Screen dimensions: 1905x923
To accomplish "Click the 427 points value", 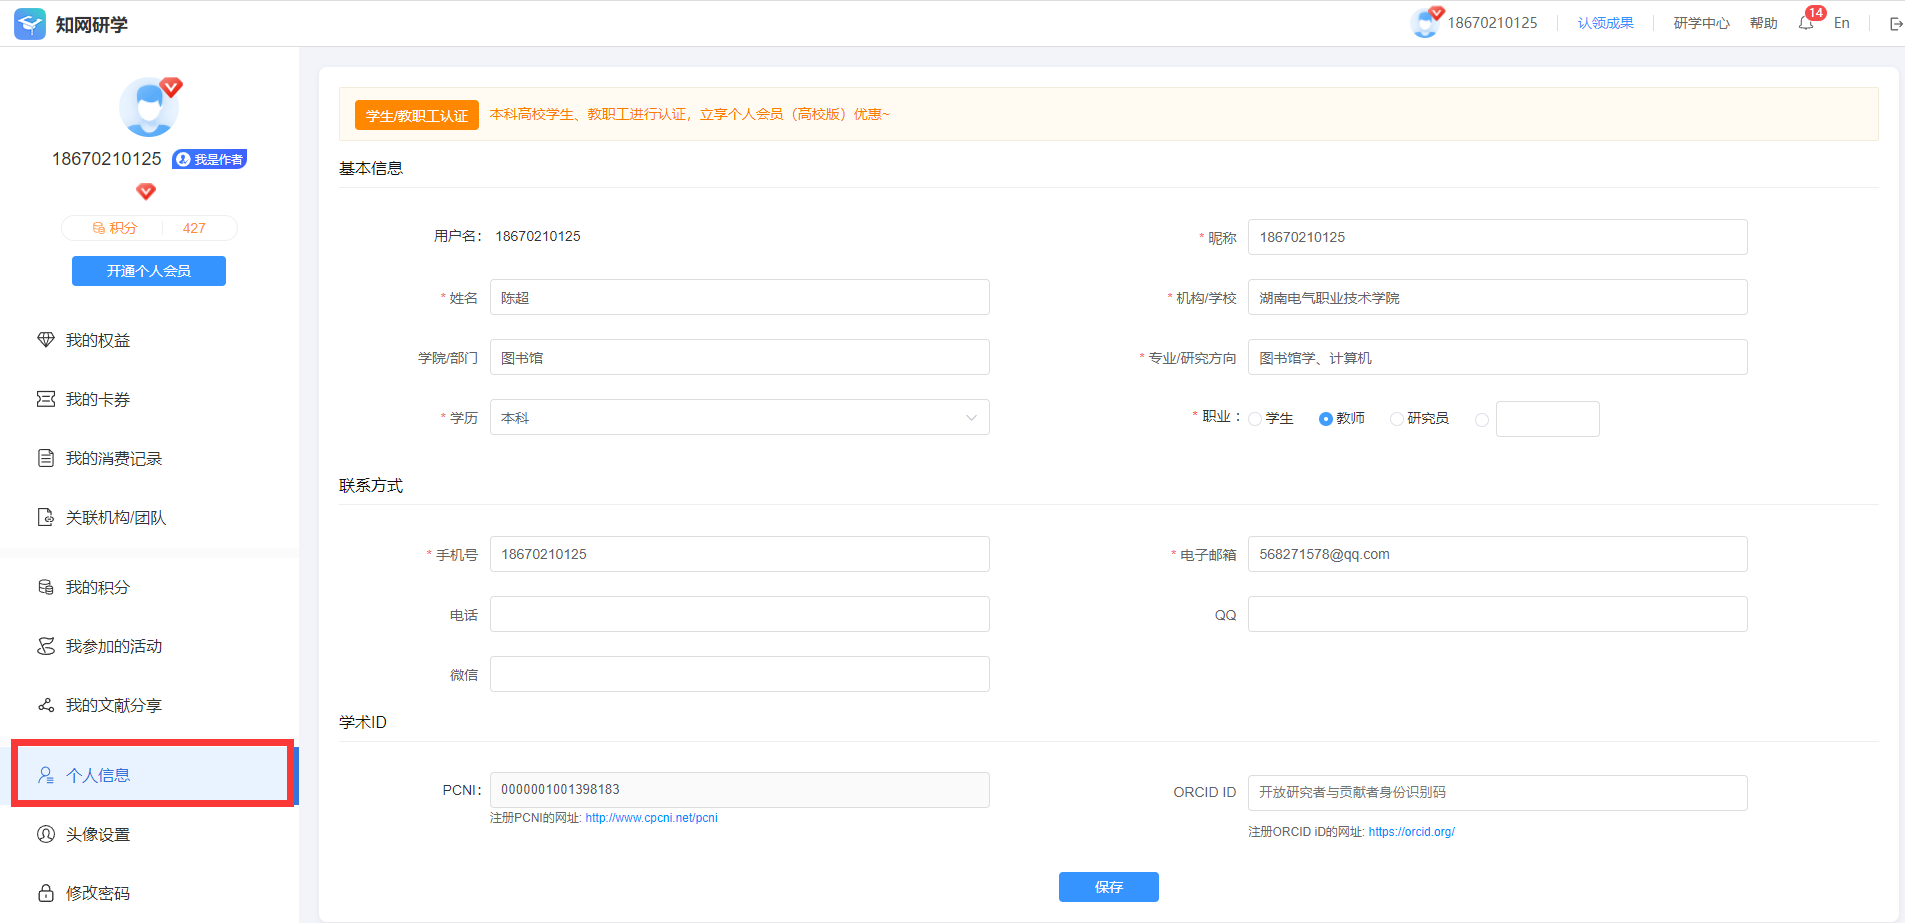I will pos(194,228).
